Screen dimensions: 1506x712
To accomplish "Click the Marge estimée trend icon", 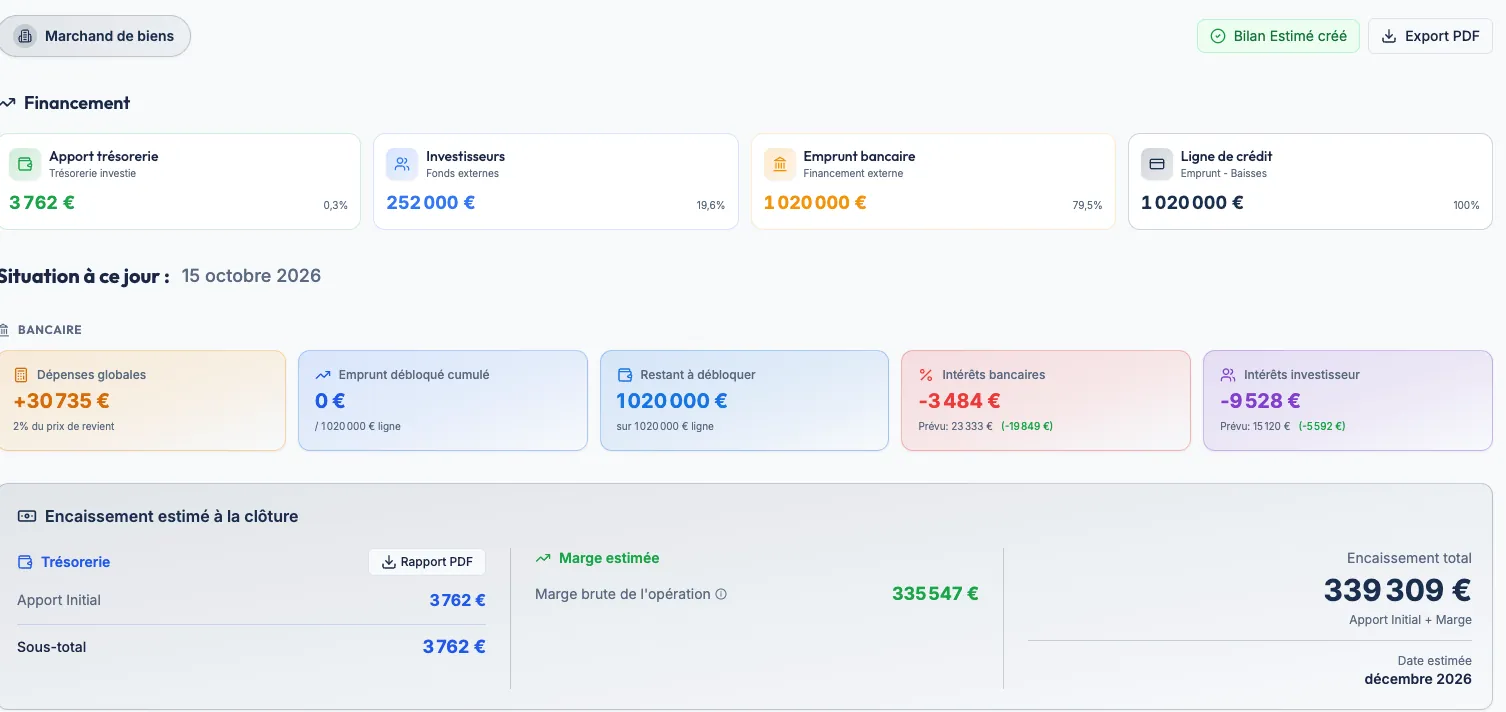I will [x=543, y=558].
